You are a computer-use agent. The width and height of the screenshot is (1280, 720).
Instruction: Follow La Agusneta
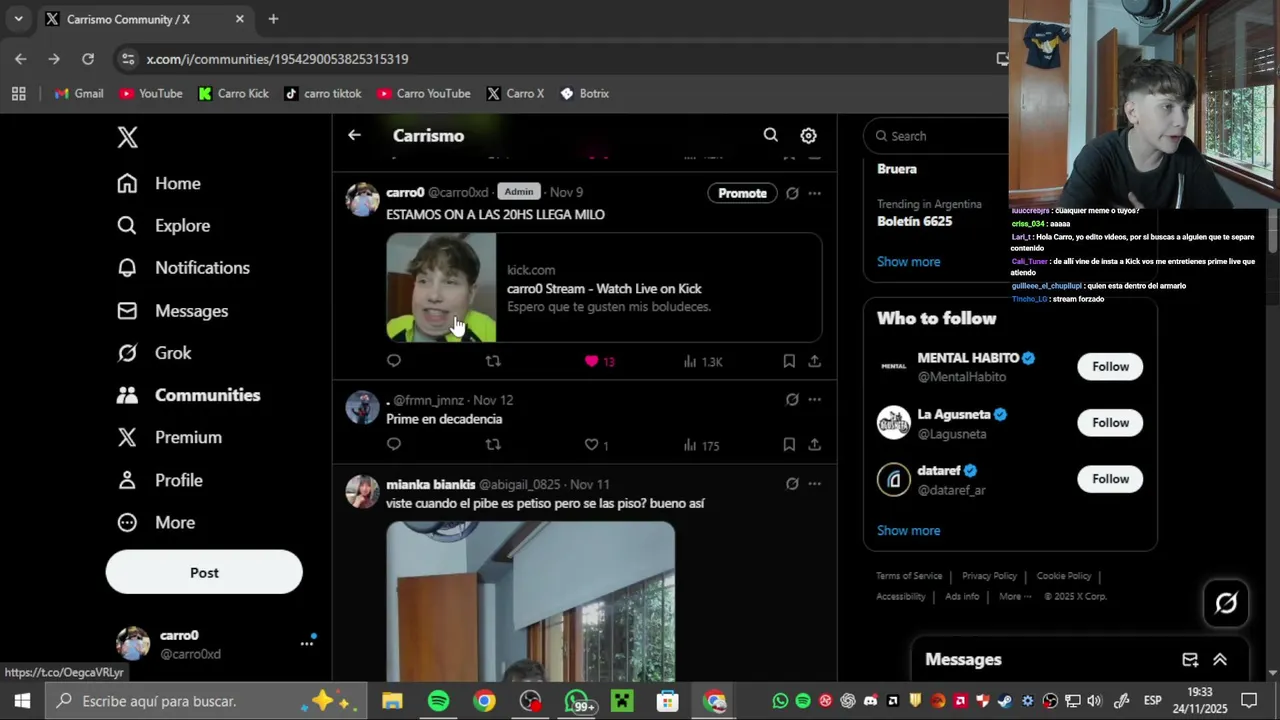point(1110,423)
